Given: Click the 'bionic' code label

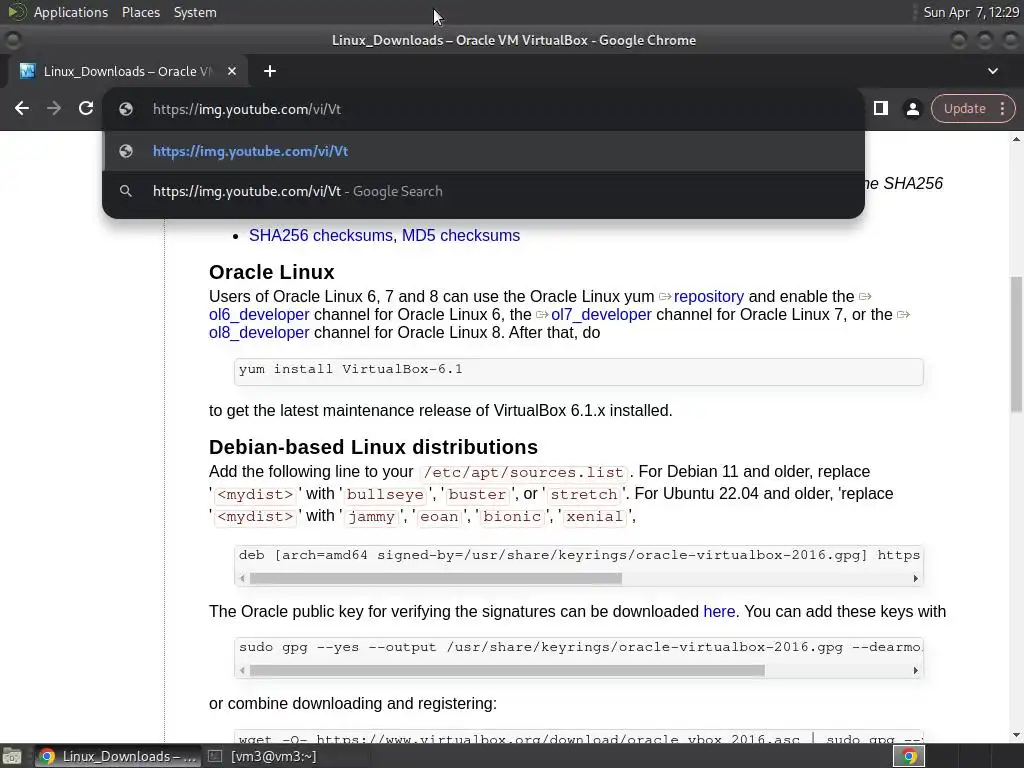Looking at the screenshot, I should pos(512,517).
